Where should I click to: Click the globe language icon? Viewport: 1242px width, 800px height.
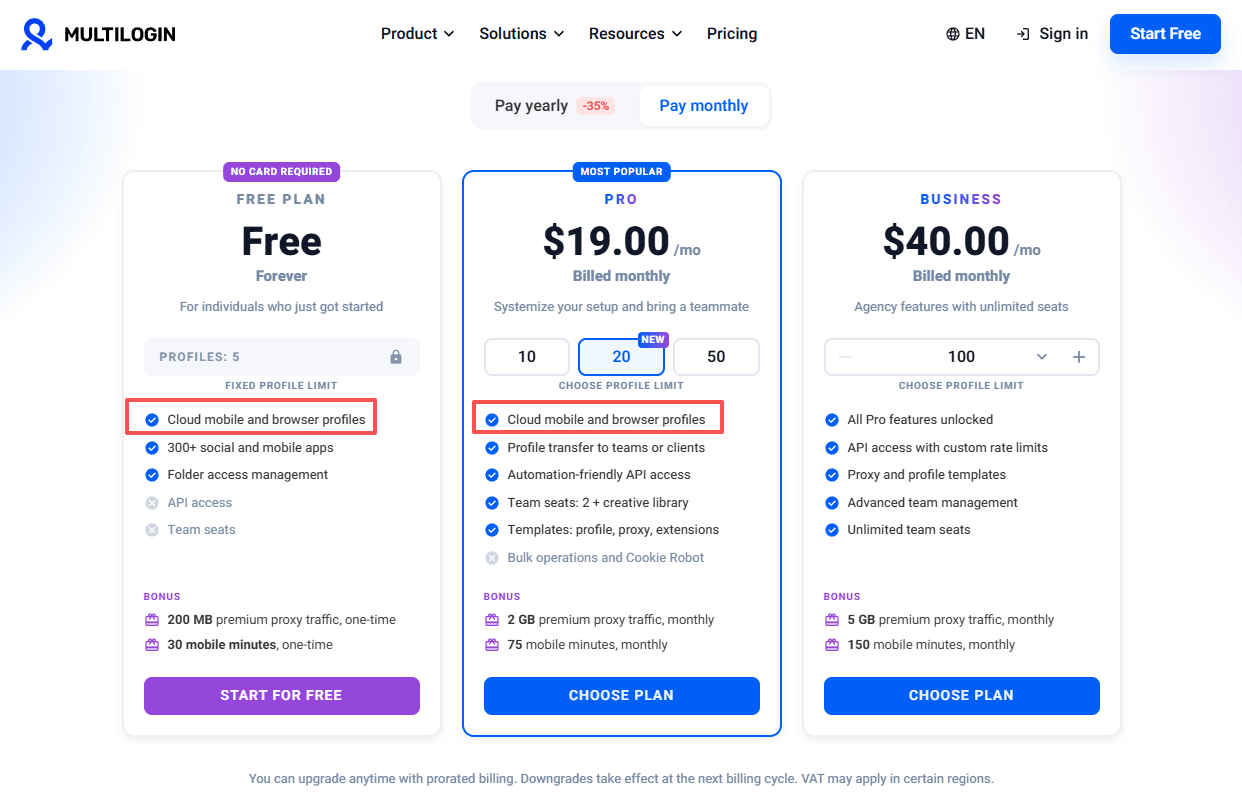(953, 34)
